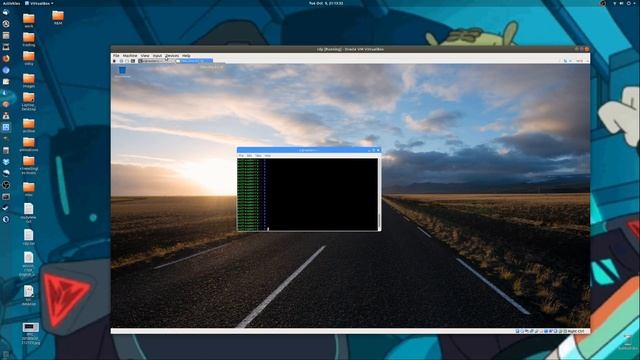Open the Tabs menu in the terminal window

258,156
